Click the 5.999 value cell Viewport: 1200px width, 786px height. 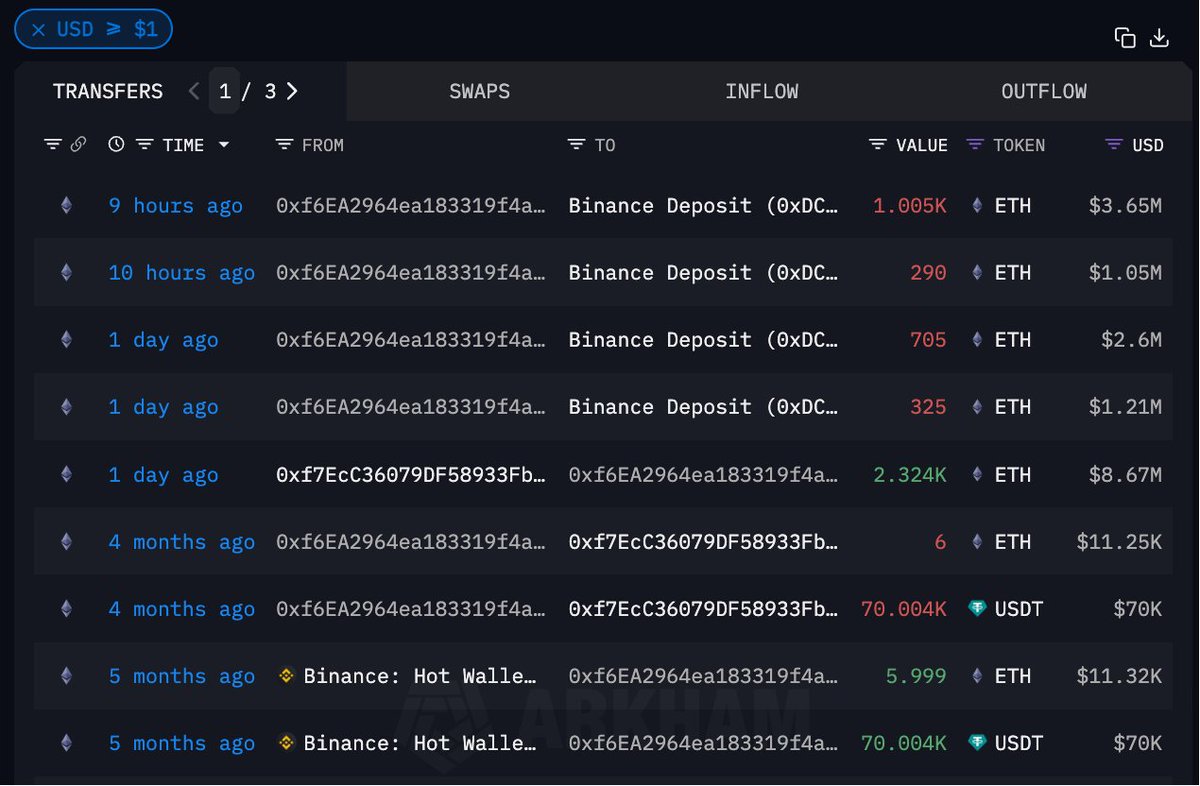coord(916,676)
